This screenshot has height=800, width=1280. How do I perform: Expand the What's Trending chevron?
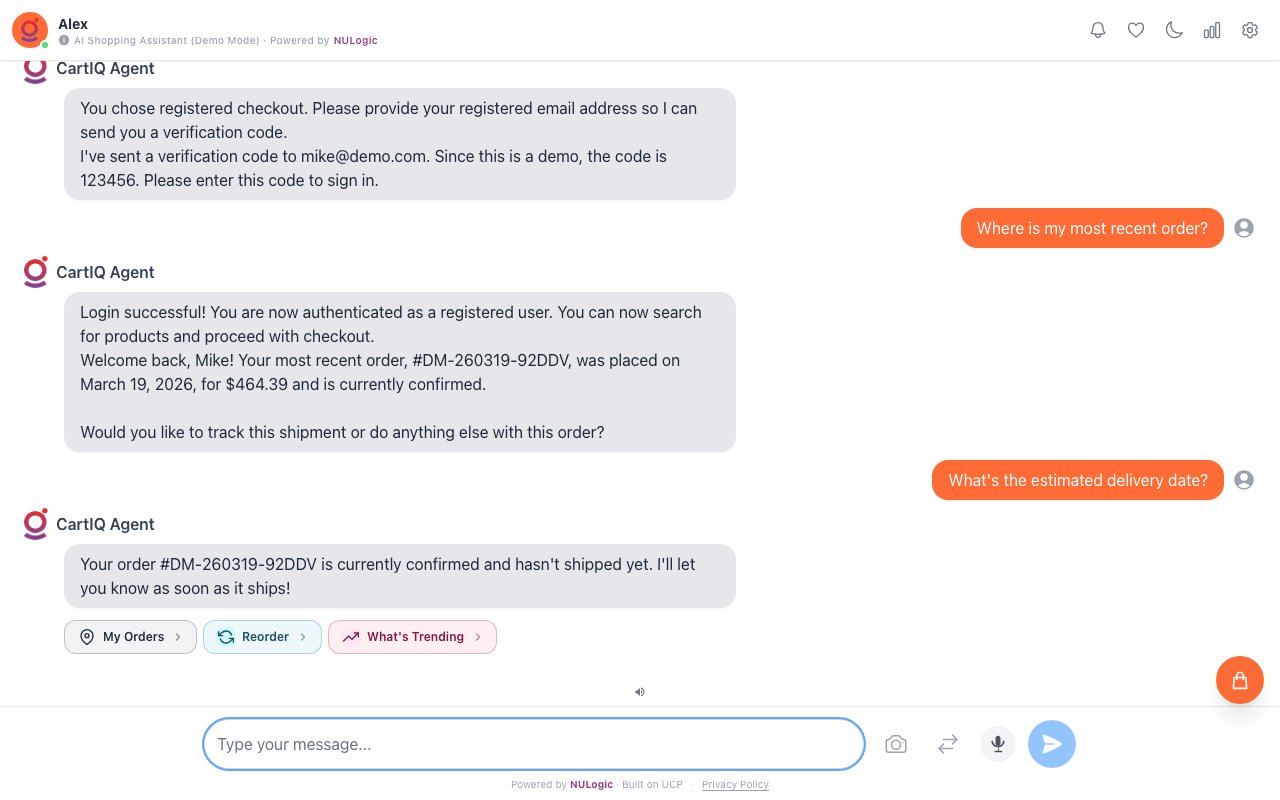tap(478, 637)
